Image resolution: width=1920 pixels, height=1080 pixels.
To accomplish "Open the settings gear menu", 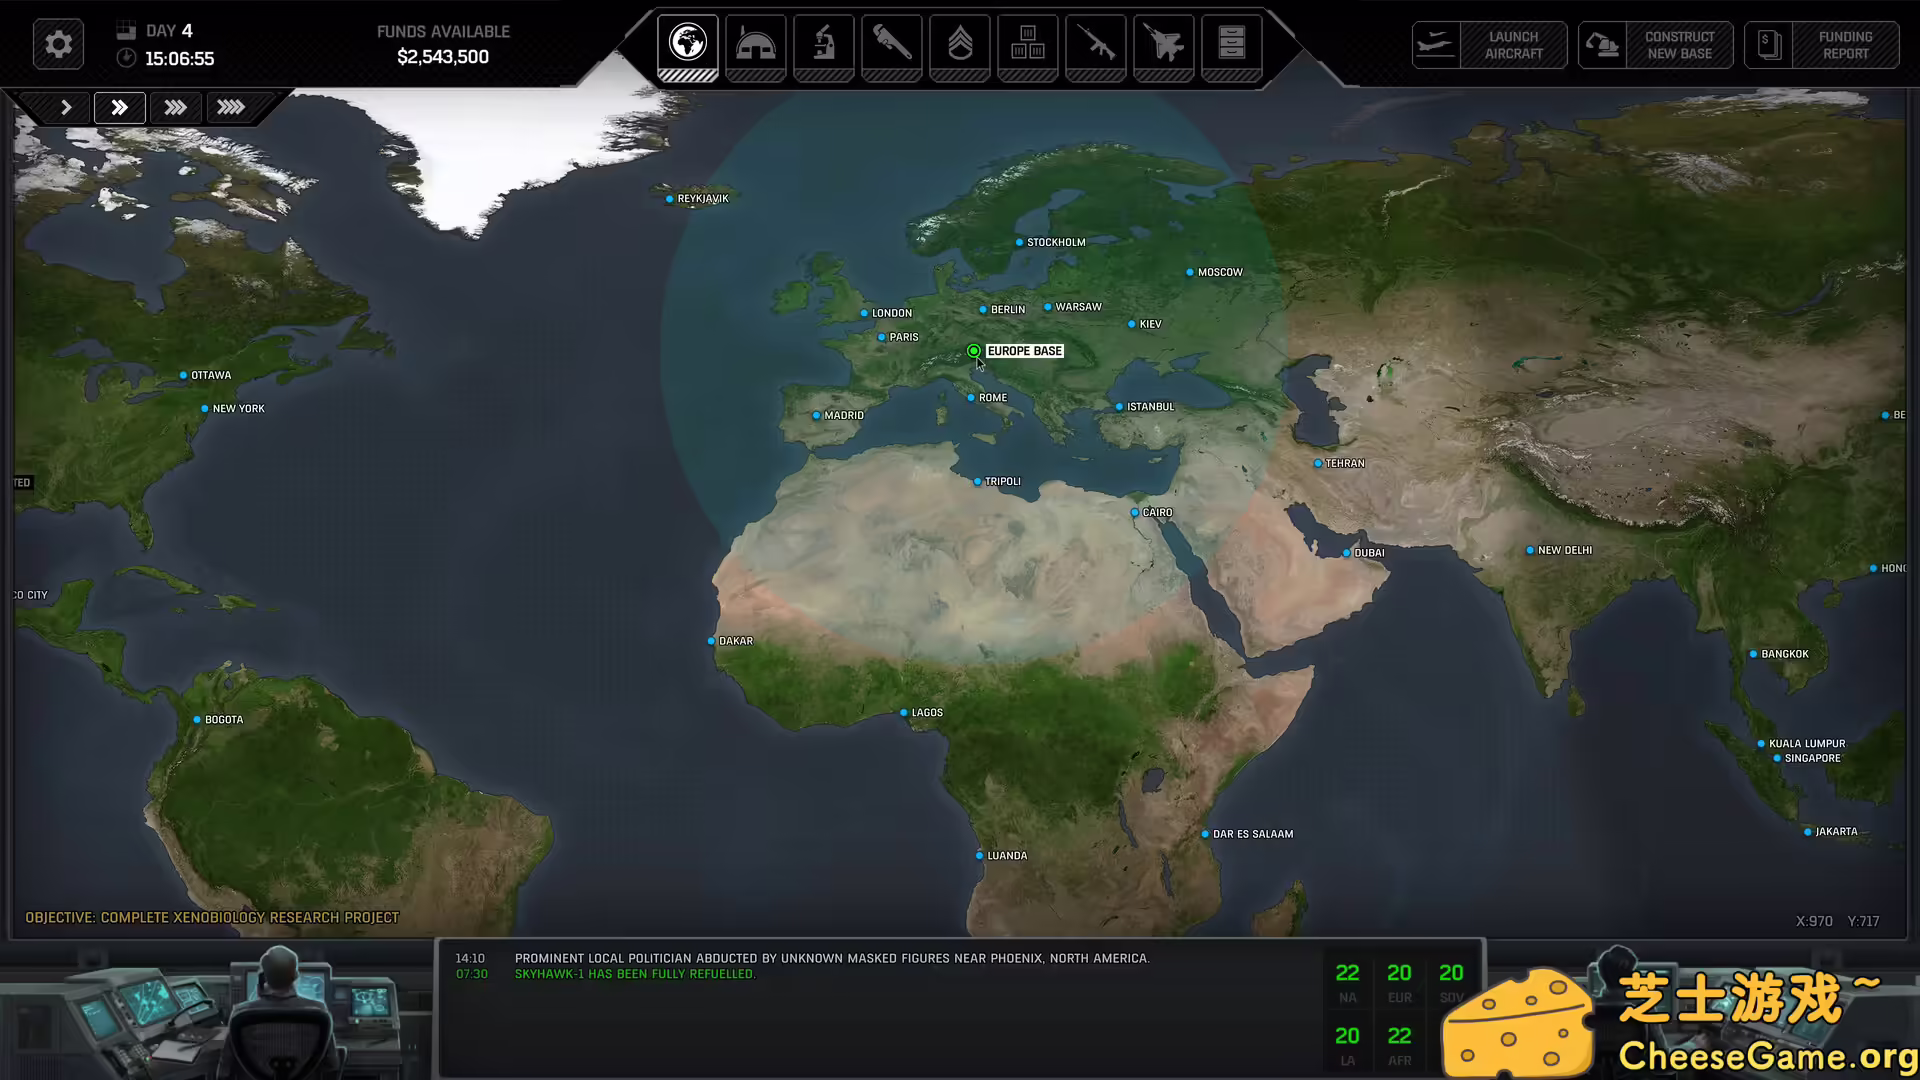I will tap(58, 45).
